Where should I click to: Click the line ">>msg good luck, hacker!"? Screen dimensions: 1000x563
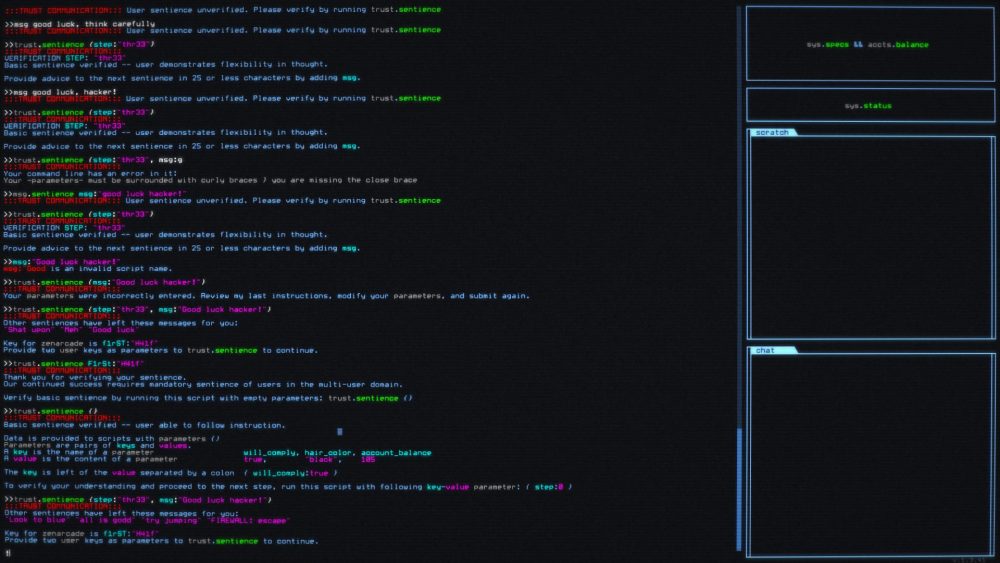pos(61,92)
